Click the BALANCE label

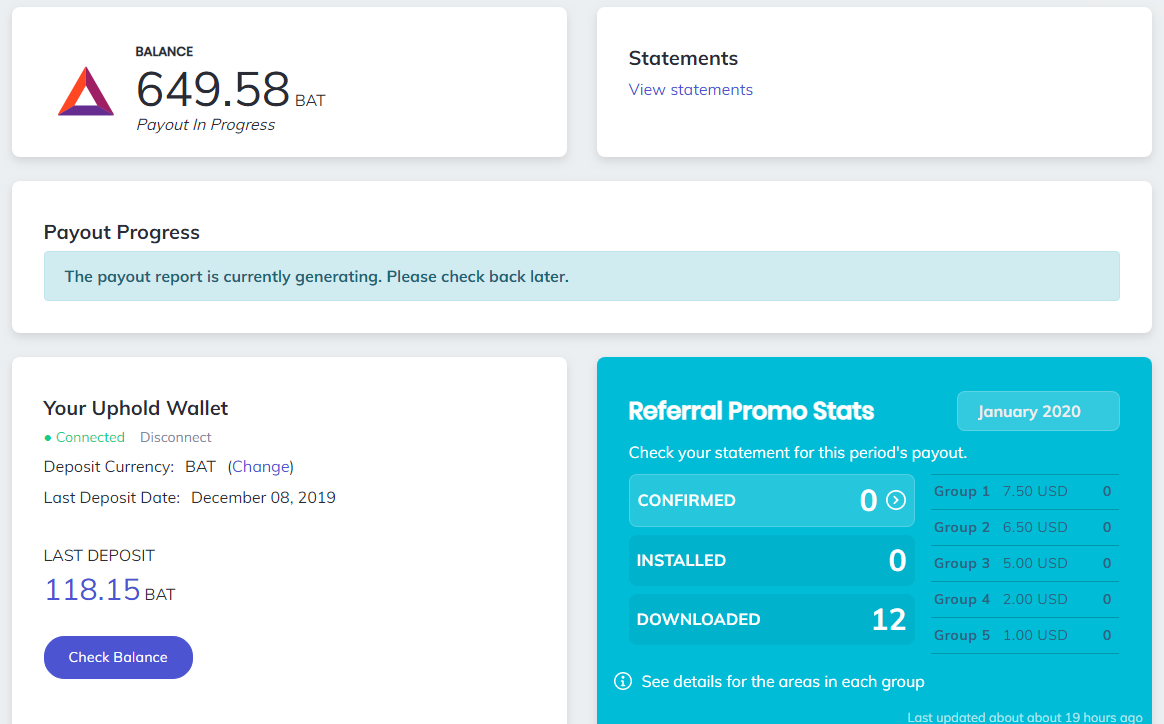[164, 51]
